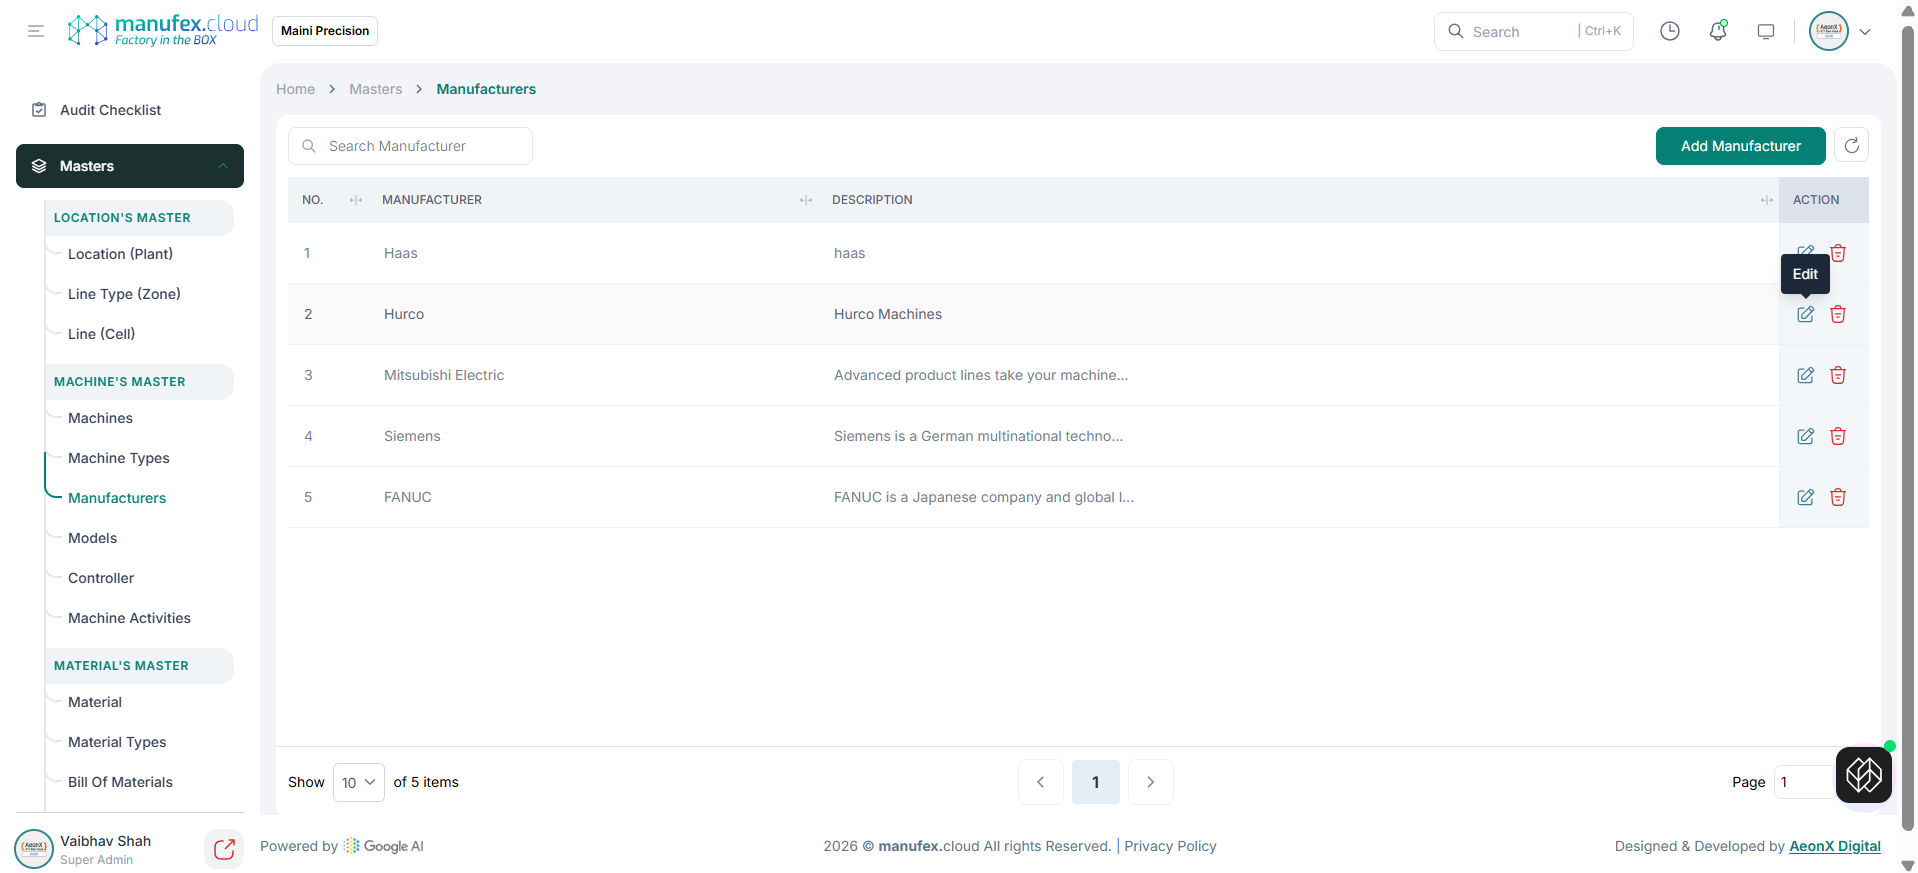Image resolution: width=1918 pixels, height=873 pixels.
Task: Expand the user profile dropdown arrow
Action: pyautogui.click(x=1865, y=32)
